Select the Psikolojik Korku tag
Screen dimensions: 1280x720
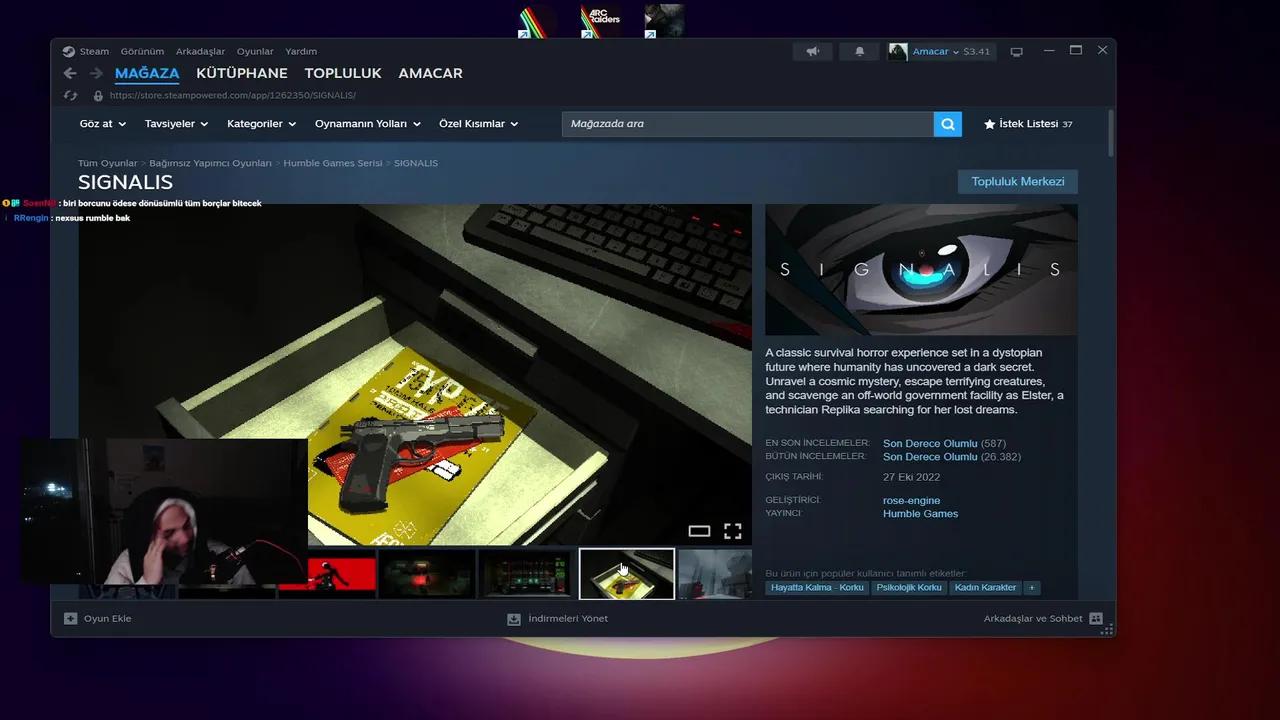(909, 588)
